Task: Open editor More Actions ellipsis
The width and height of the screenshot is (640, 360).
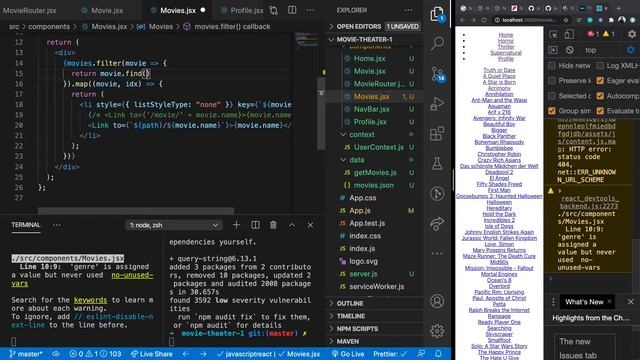Action: (x=311, y=10)
